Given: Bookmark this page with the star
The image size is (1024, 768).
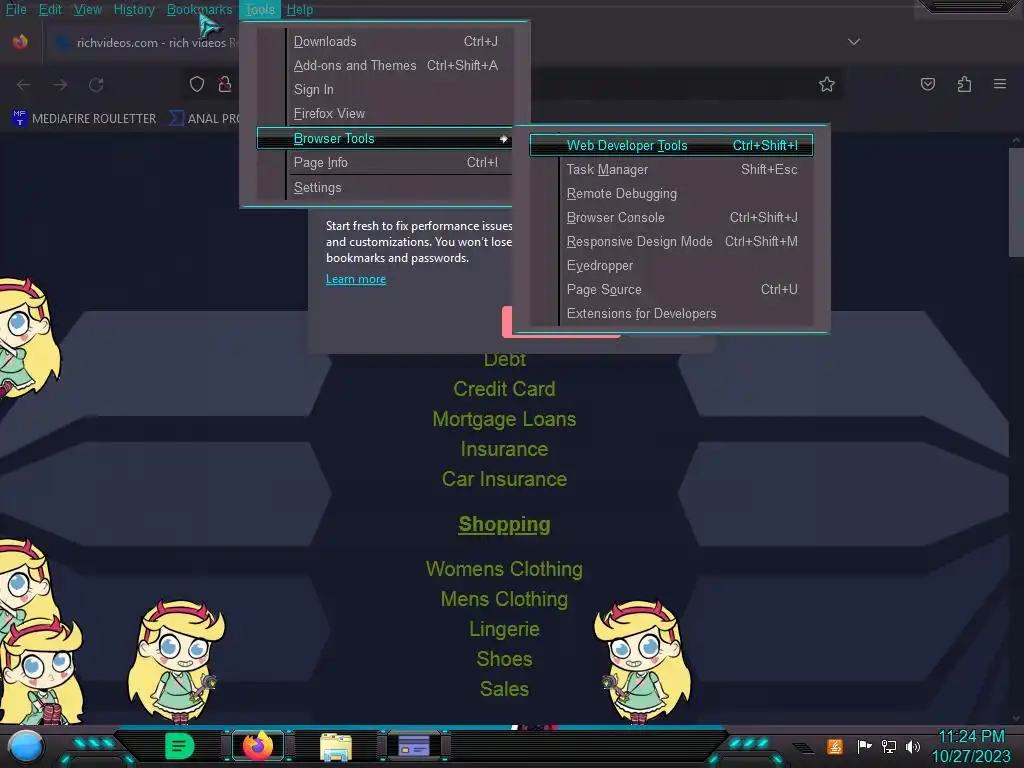Looking at the screenshot, I should point(827,84).
